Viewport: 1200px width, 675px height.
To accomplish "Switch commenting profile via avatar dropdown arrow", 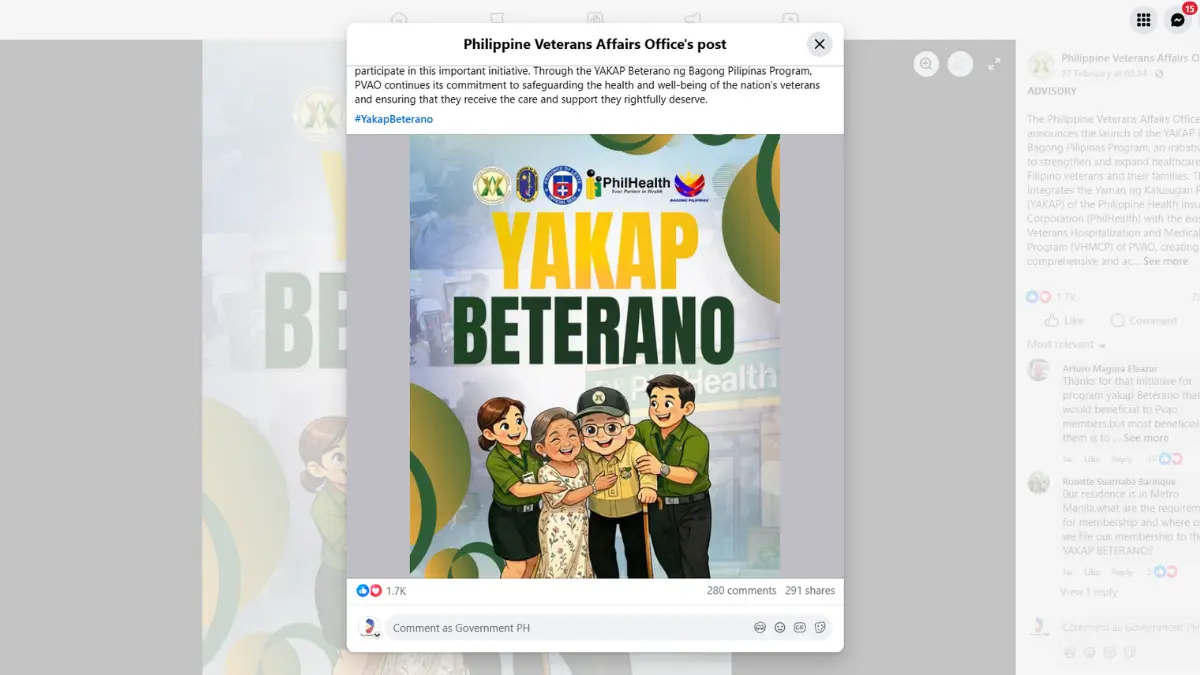I will 377,635.
